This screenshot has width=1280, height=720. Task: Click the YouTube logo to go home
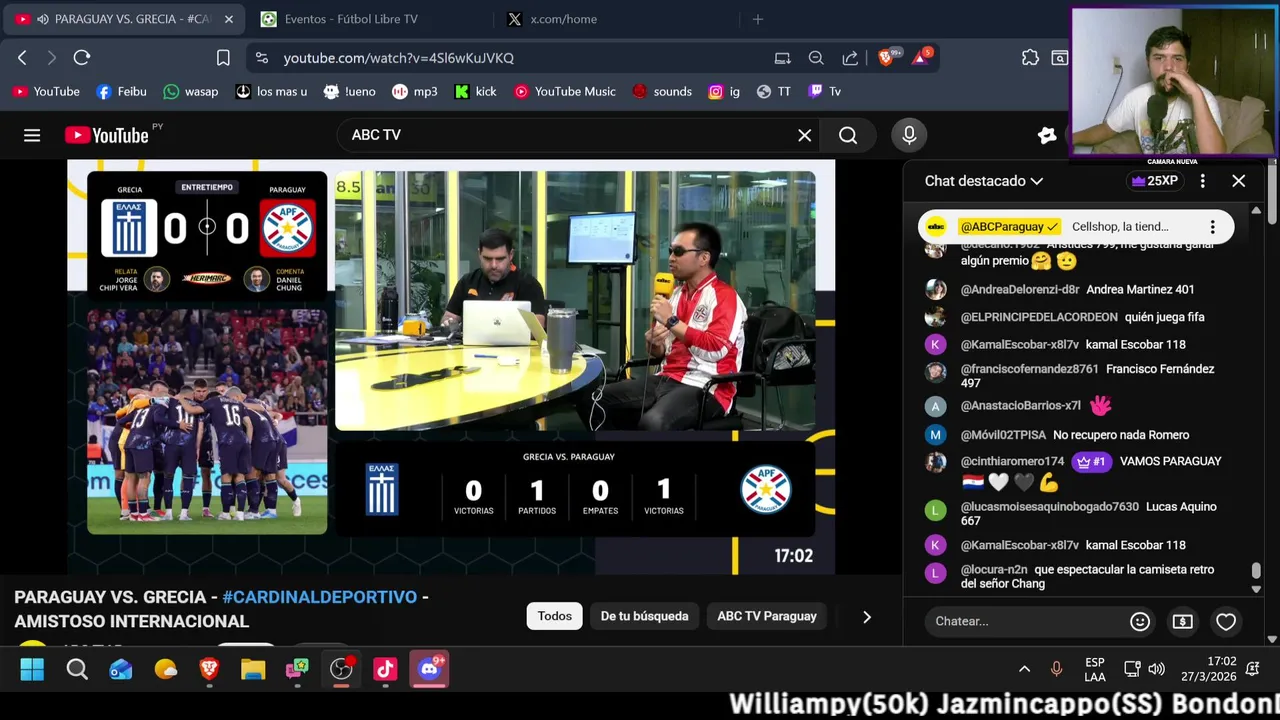[107, 135]
